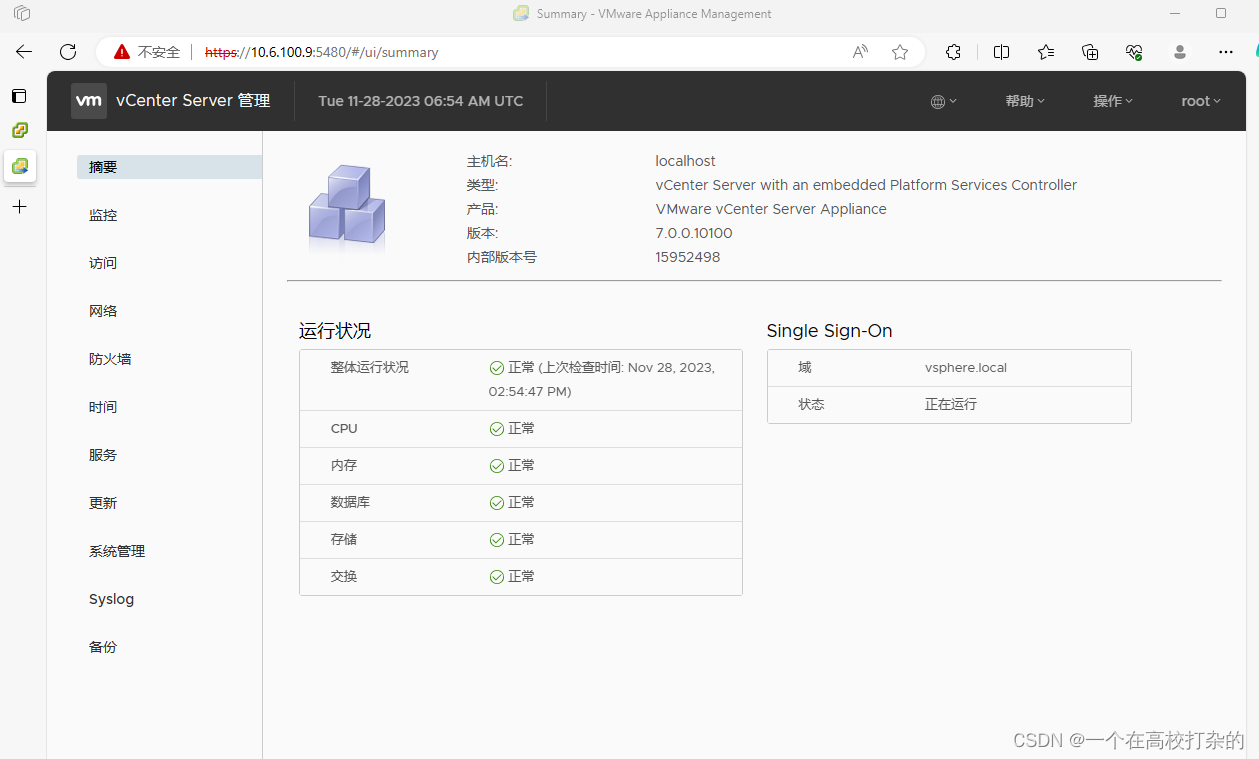Select 摘要 in the left navigation
The image size is (1259, 759).
(169, 167)
